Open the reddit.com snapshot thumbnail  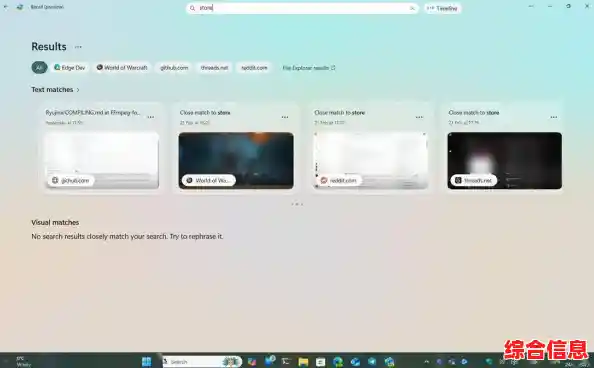[x=370, y=160]
